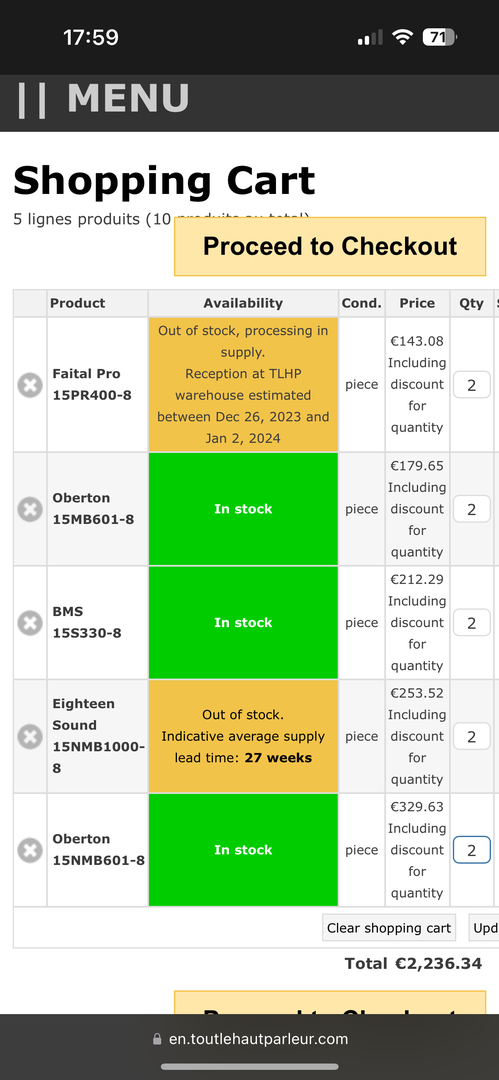The image size is (499, 1080).
Task: Remove Oberton 15MB601-8 with x icon
Action: (30, 509)
